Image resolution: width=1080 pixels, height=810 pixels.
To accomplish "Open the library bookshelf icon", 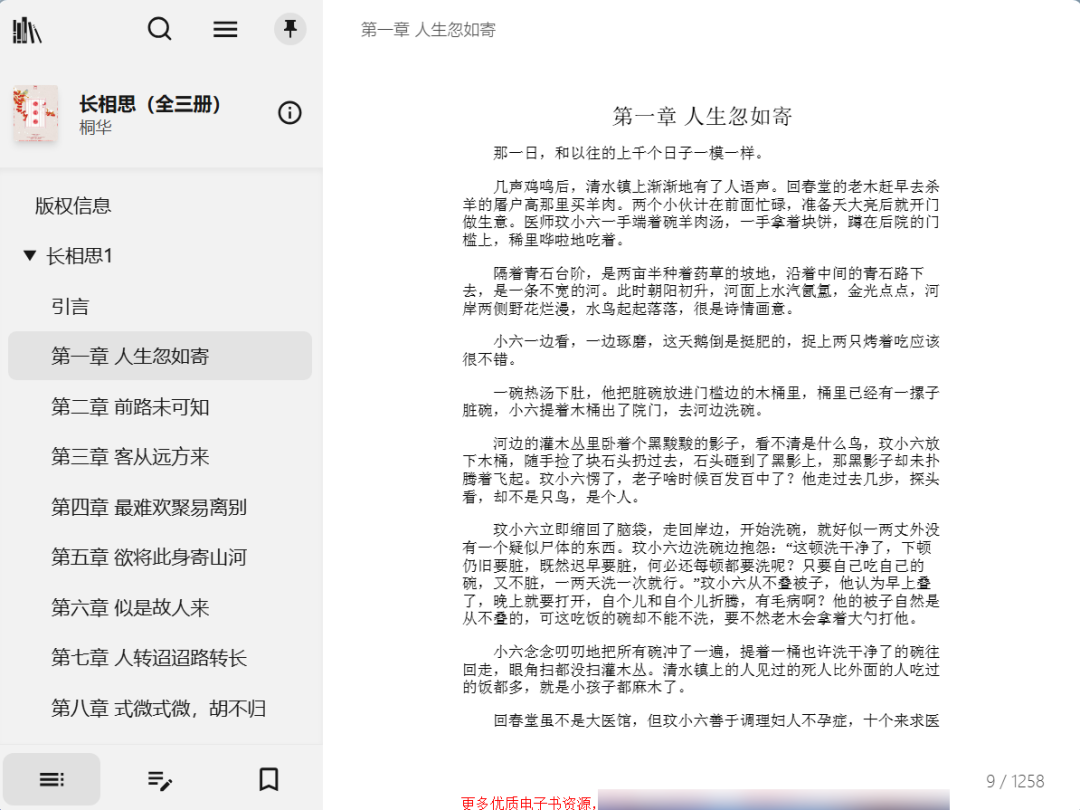I will [27, 30].
